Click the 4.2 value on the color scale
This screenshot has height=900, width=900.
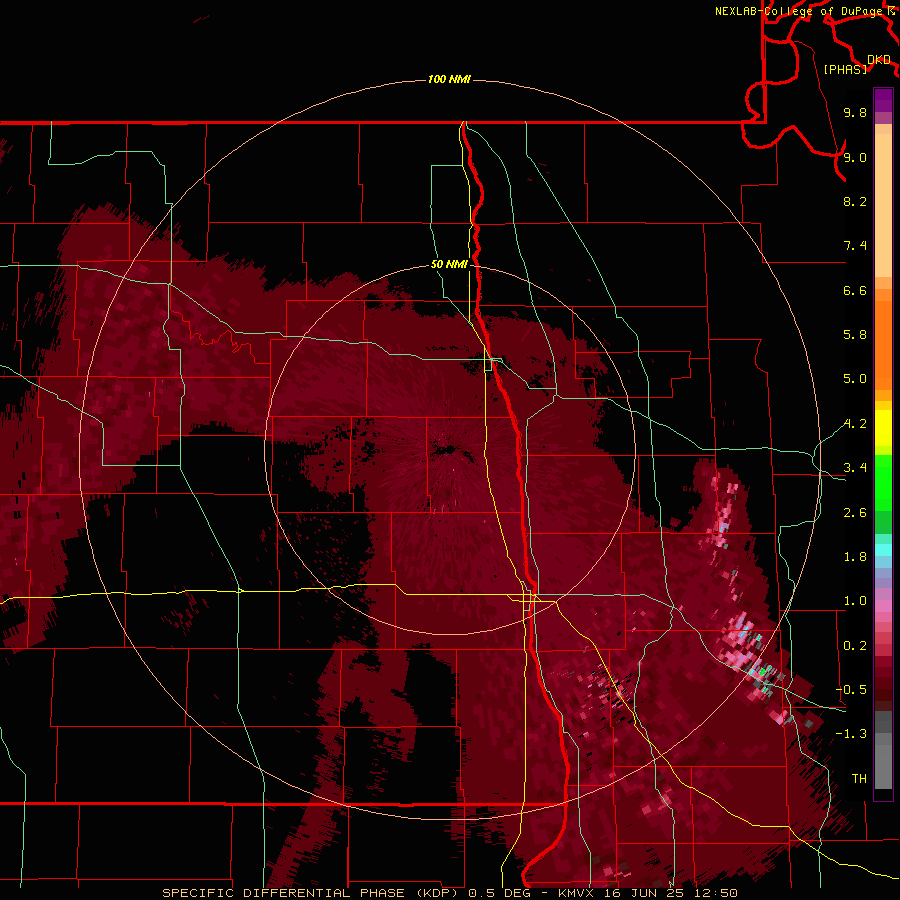[x=855, y=424]
